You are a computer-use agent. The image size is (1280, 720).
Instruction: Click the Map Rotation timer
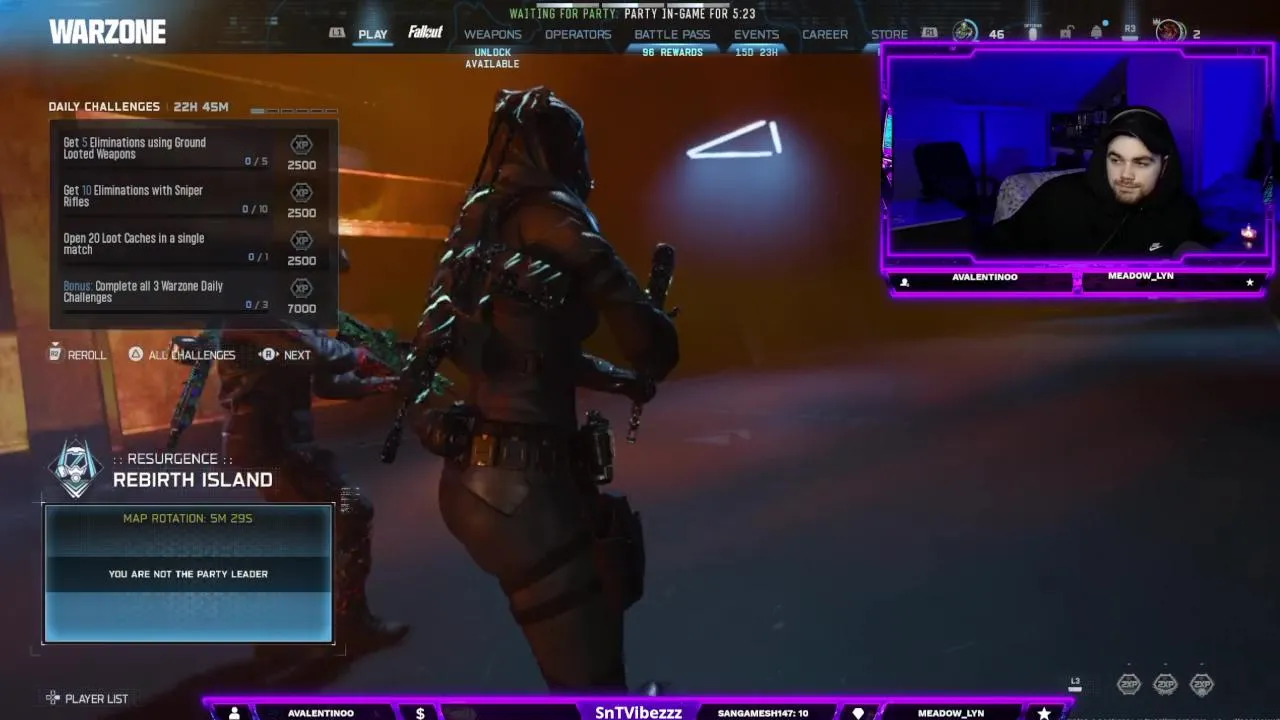188,518
